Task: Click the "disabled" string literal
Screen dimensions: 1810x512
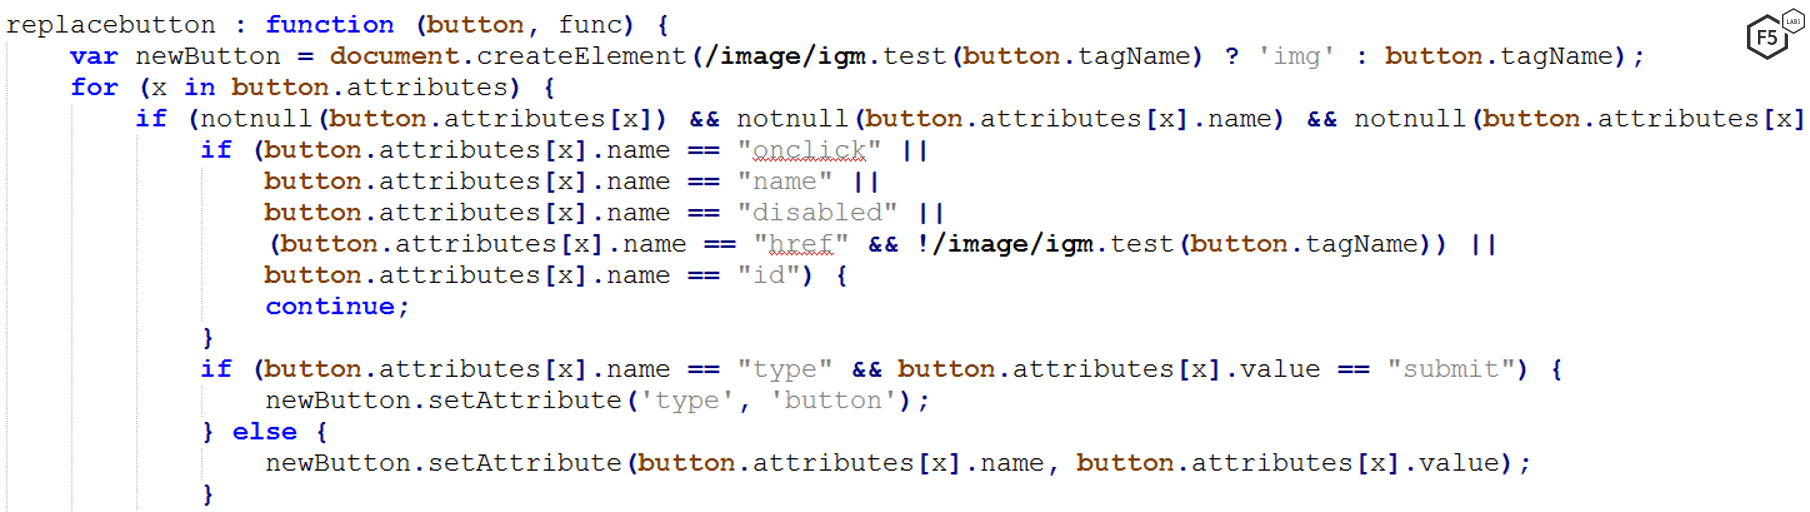Action: pyautogui.click(x=817, y=213)
